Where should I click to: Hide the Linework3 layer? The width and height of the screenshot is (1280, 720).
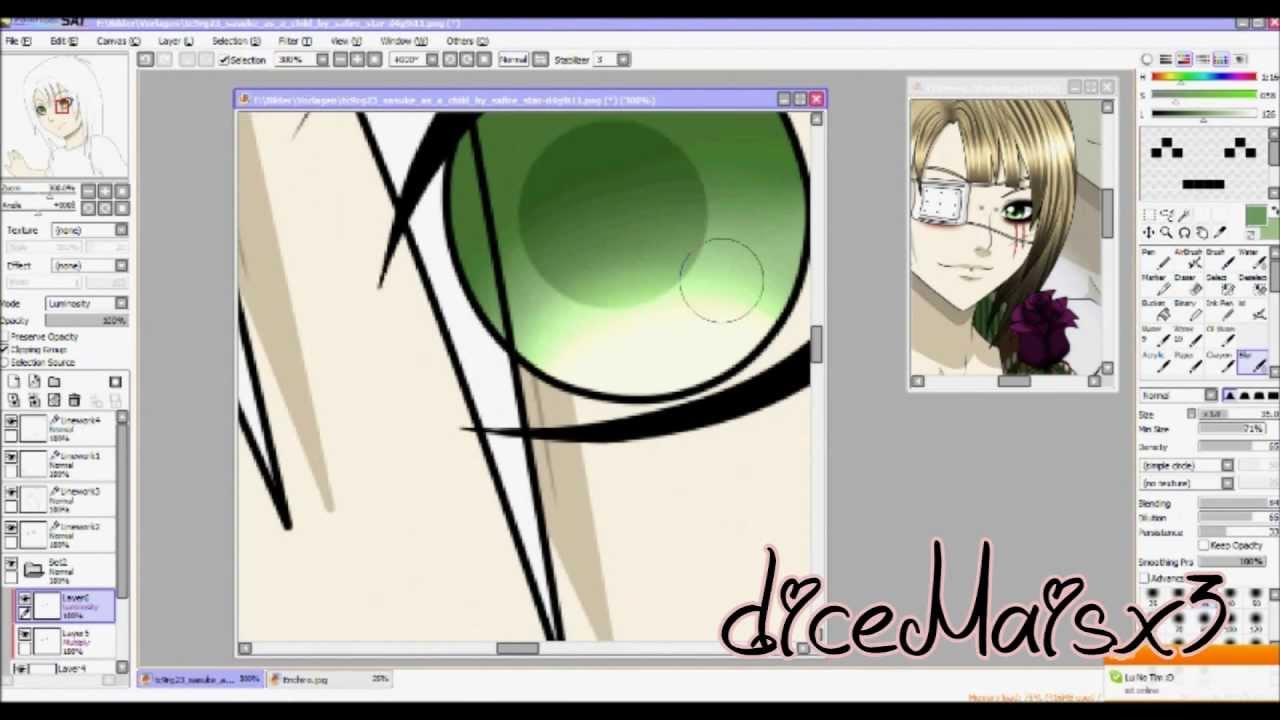click(11, 494)
